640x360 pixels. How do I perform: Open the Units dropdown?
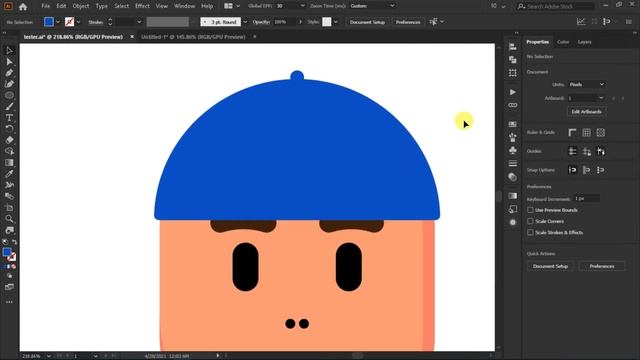point(586,84)
